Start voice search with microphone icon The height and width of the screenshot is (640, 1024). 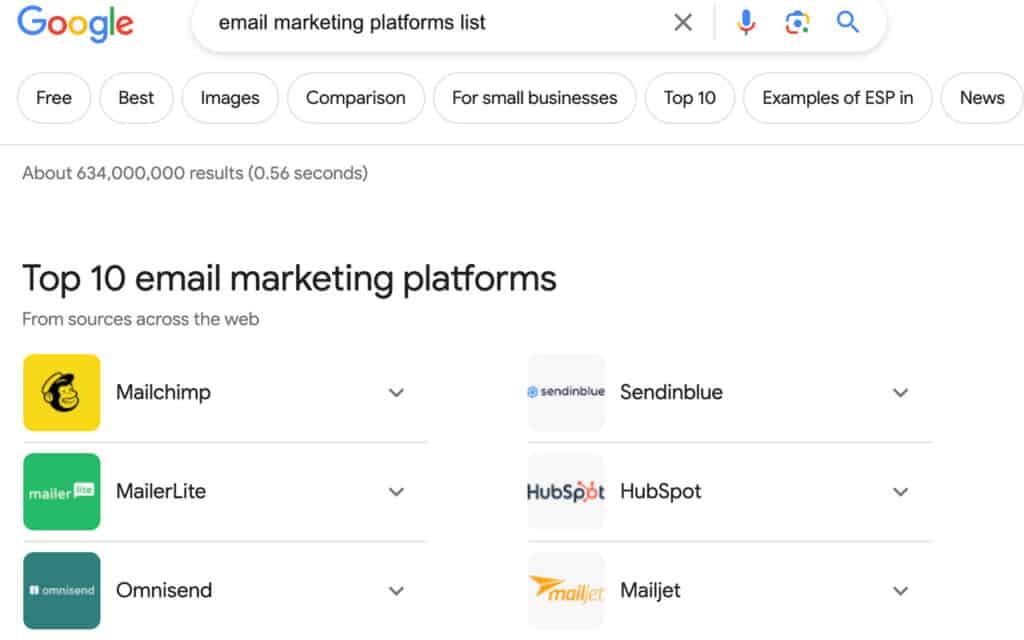pos(746,22)
